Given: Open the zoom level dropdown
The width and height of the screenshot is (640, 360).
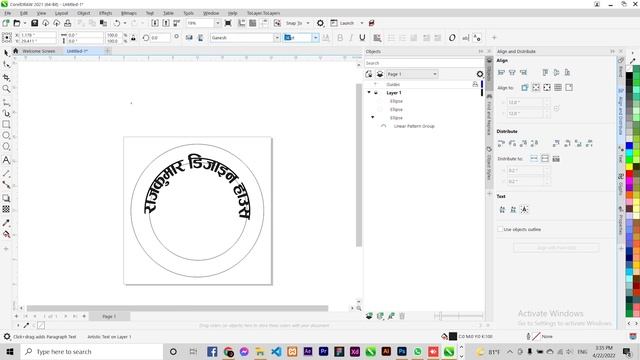Looking at the screenshot, I should 217,23.
